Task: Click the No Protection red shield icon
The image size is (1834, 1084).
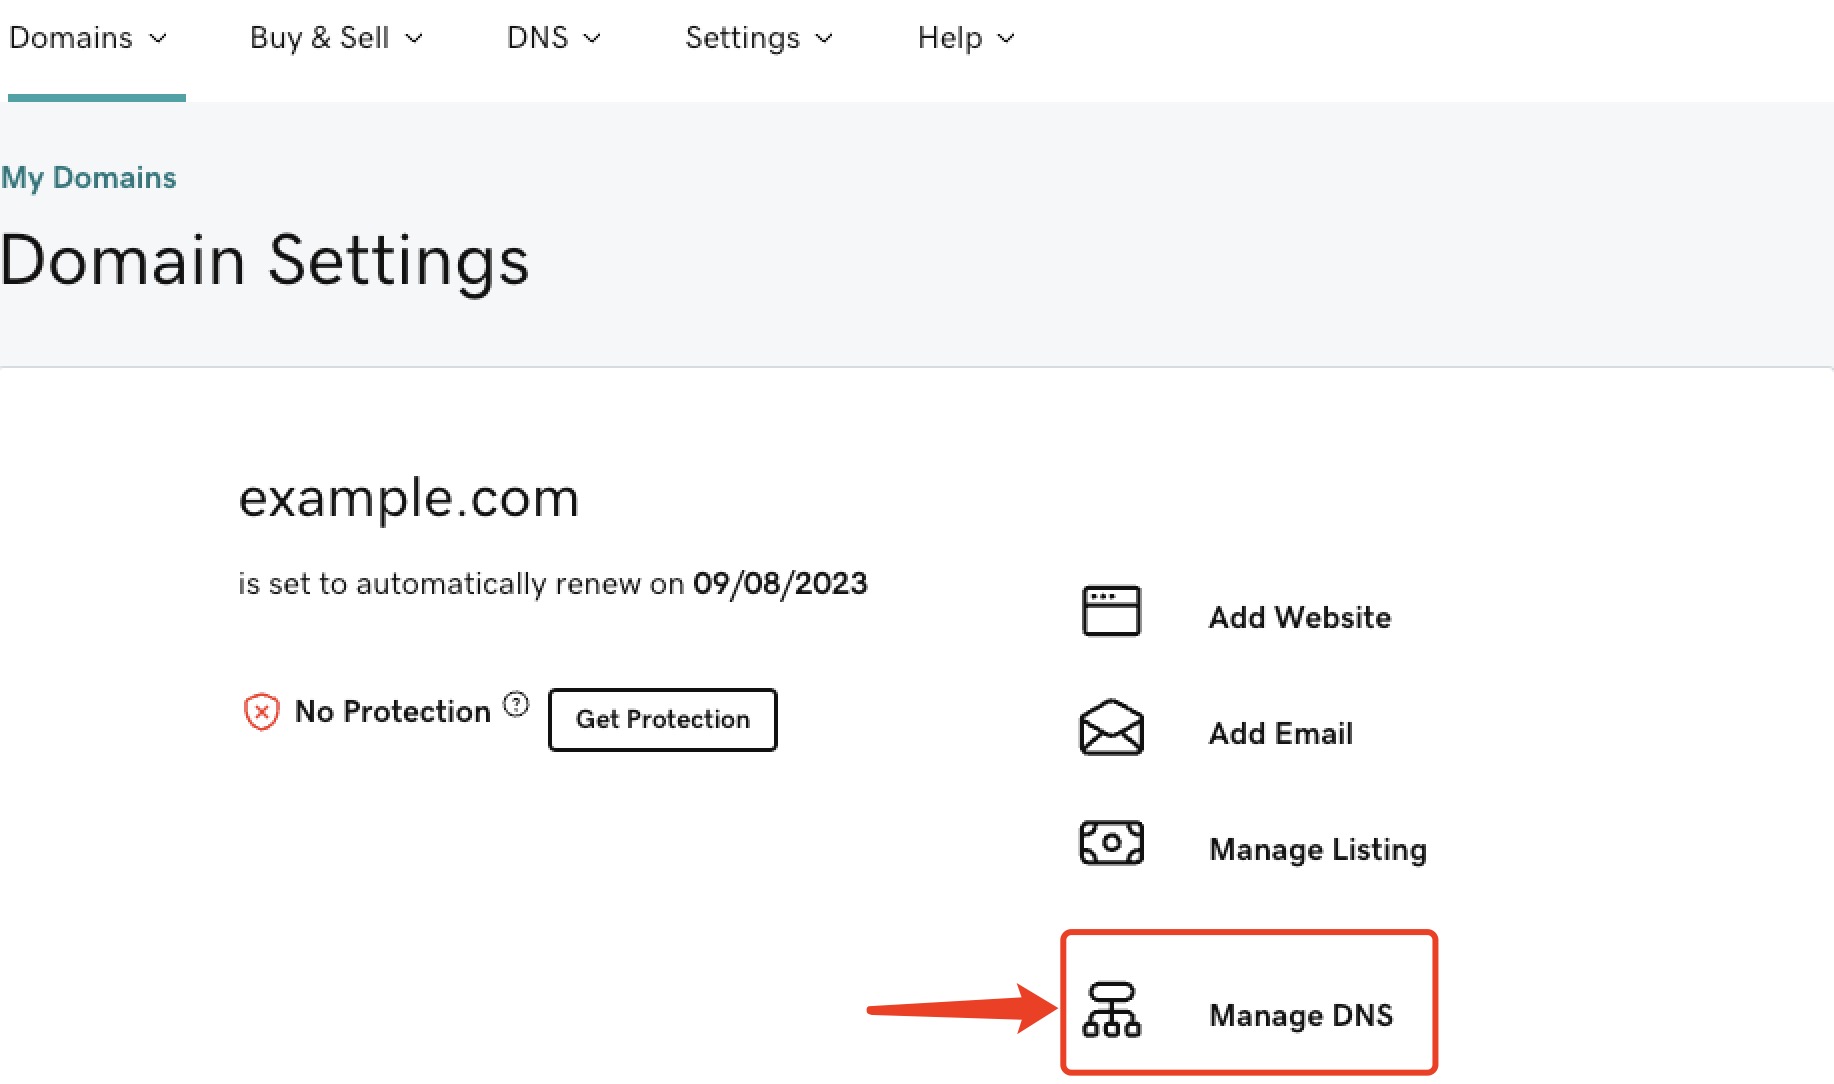Action: 261,712
